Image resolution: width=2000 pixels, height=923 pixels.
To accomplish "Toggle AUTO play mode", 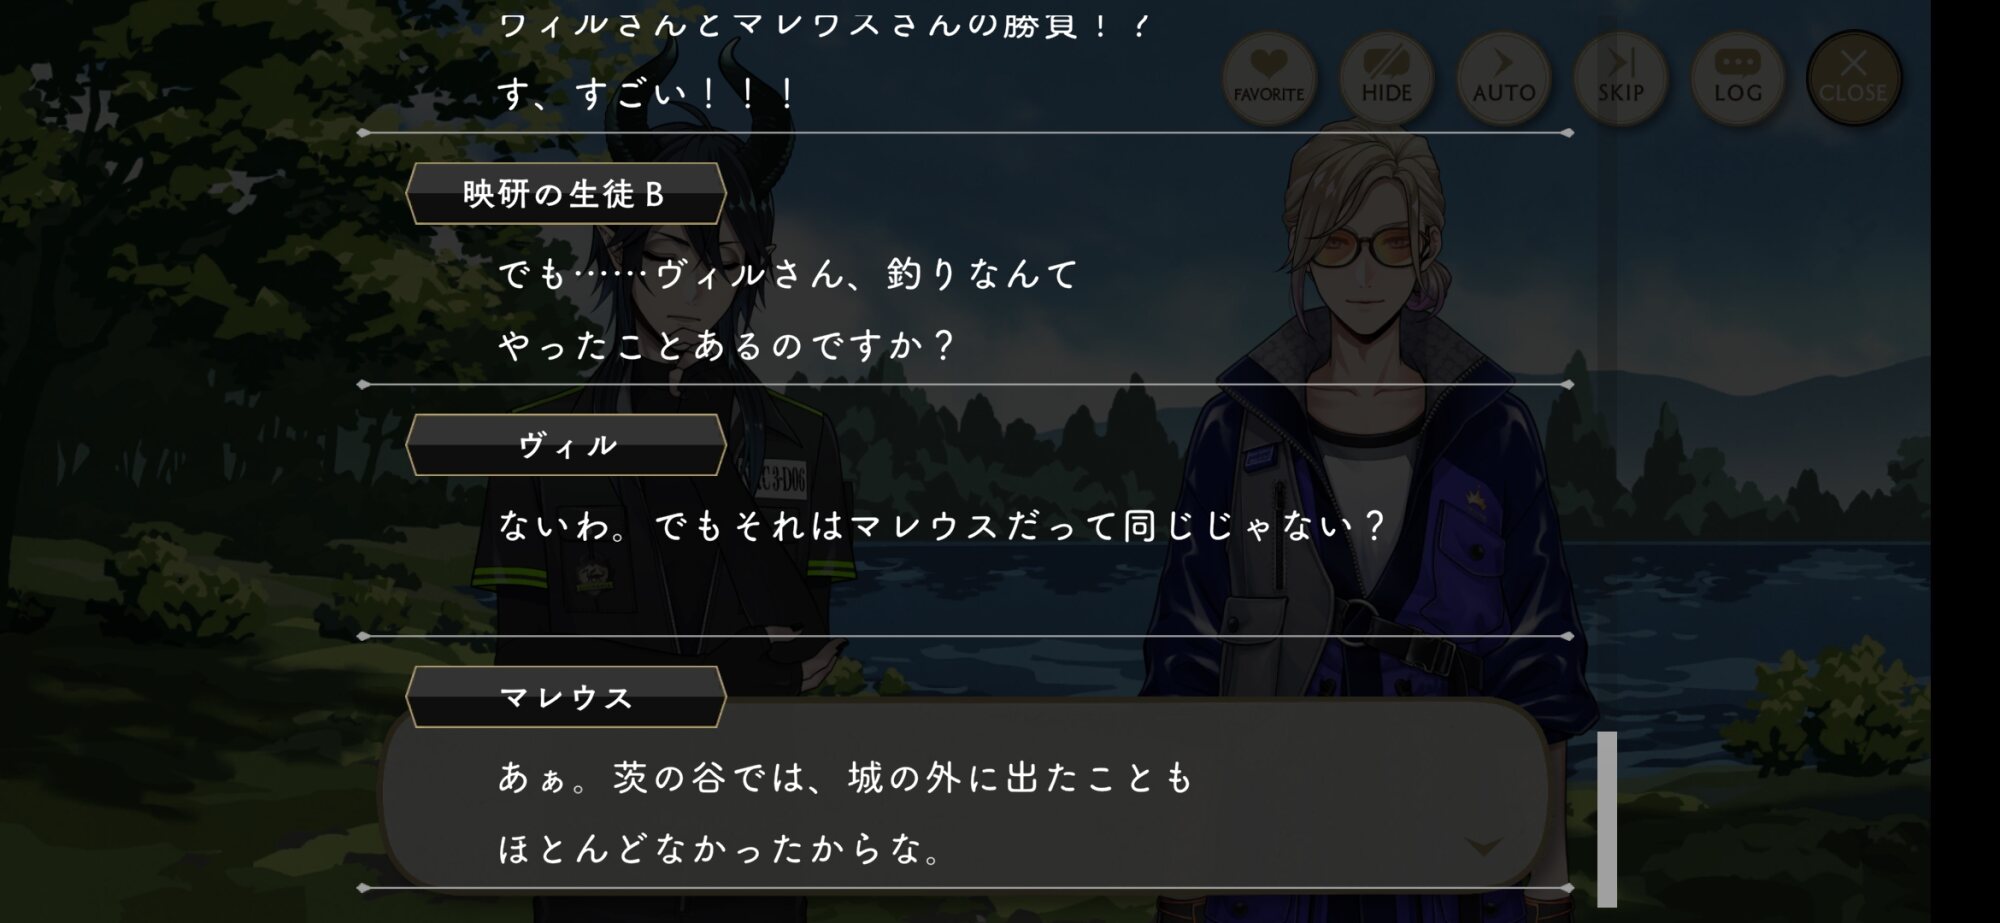I will [x=1503, y=78].
